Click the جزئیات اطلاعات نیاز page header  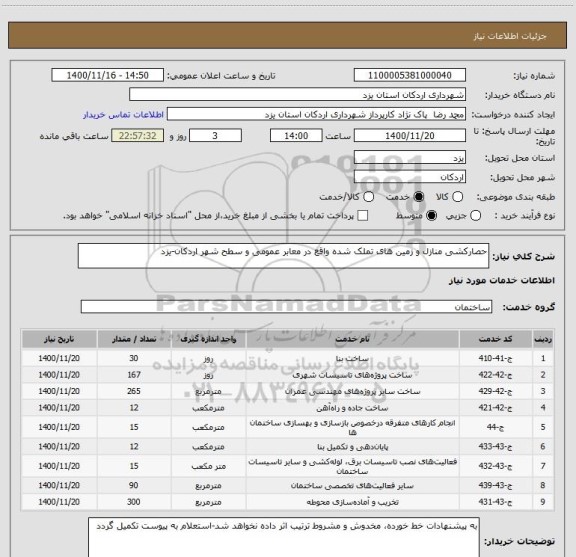click(510, 36)
